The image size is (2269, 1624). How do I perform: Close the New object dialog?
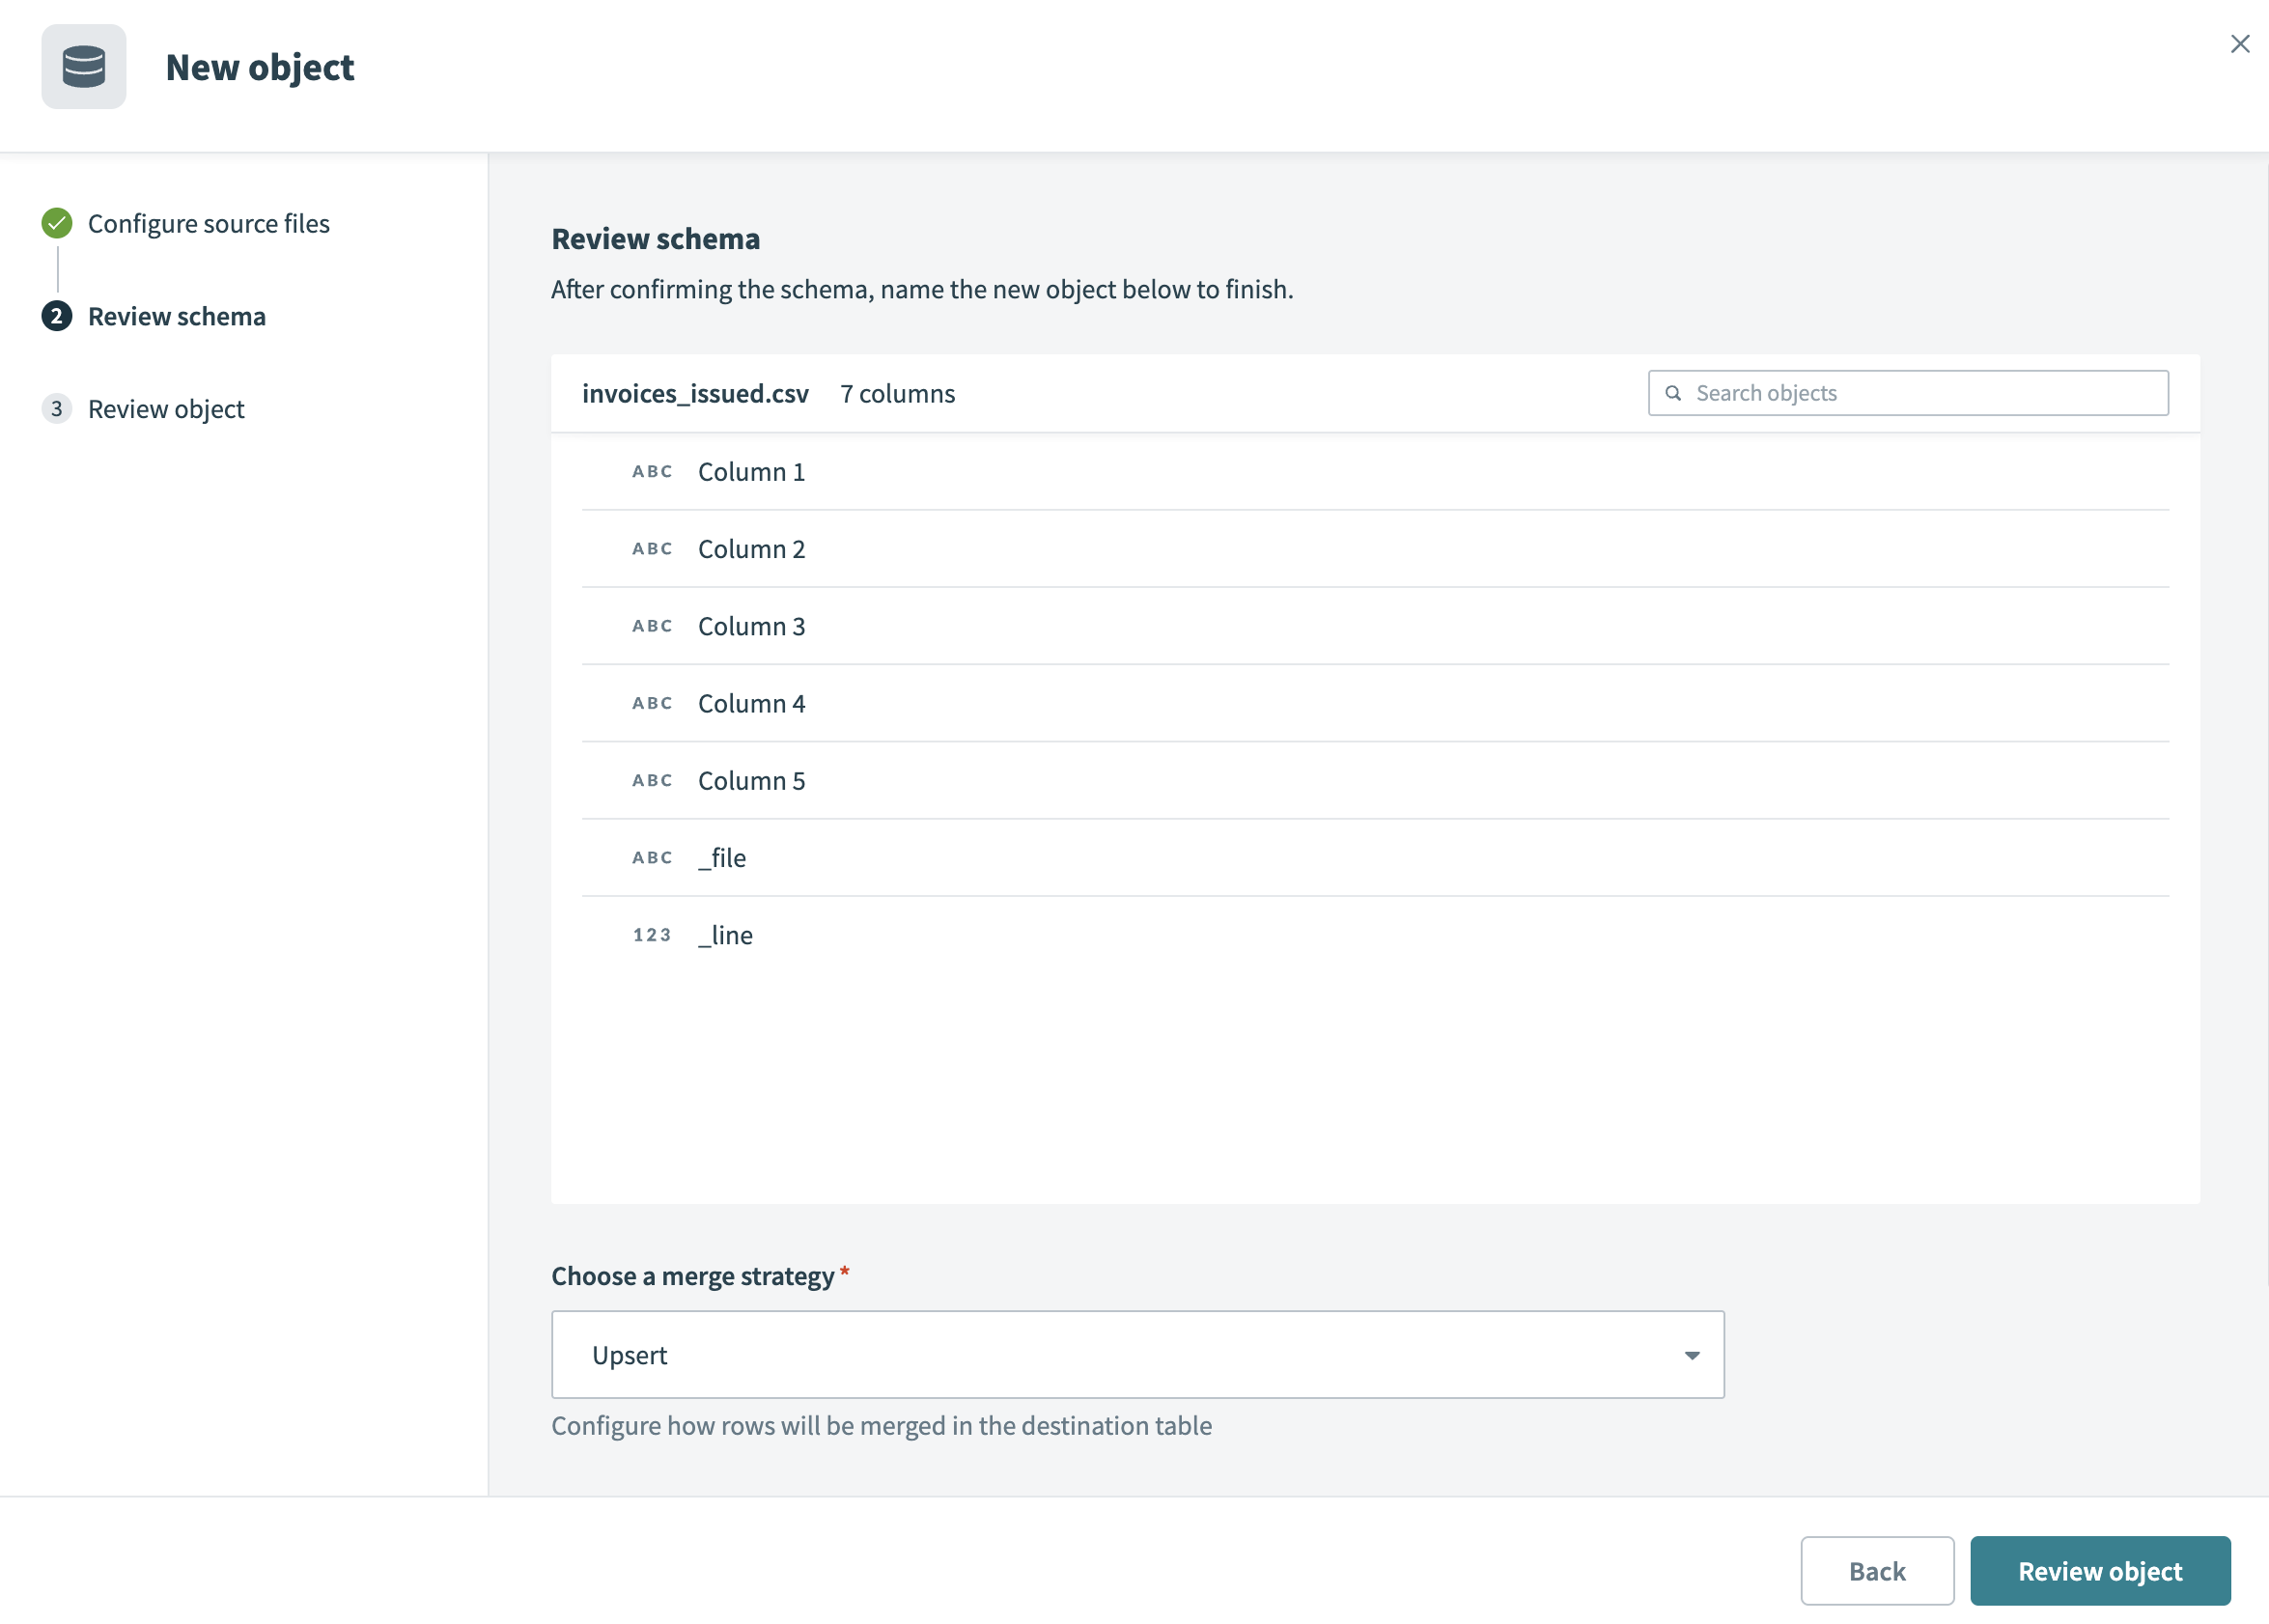[x=2239, y=44]
